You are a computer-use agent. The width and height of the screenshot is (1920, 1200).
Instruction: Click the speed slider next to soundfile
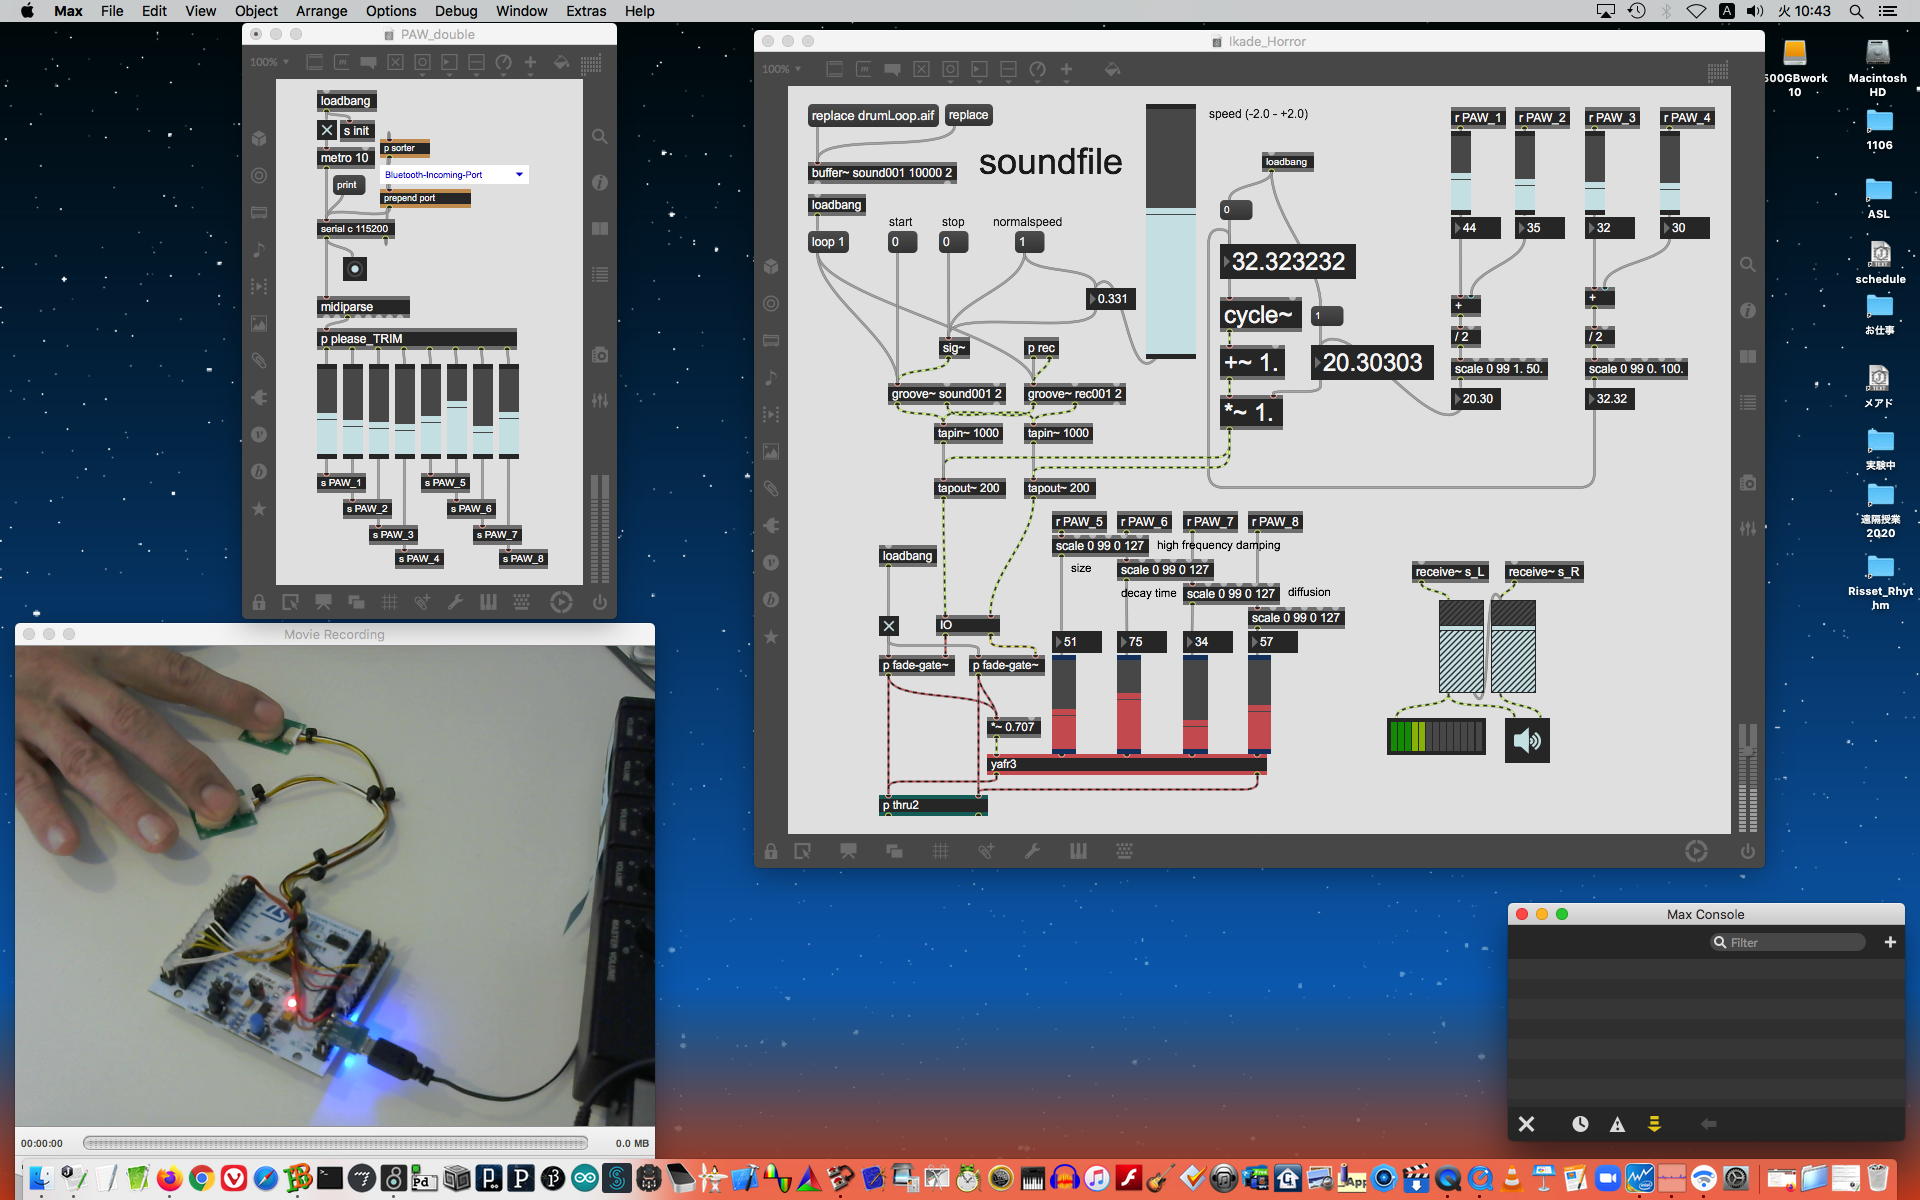(x=1170, y=230)
